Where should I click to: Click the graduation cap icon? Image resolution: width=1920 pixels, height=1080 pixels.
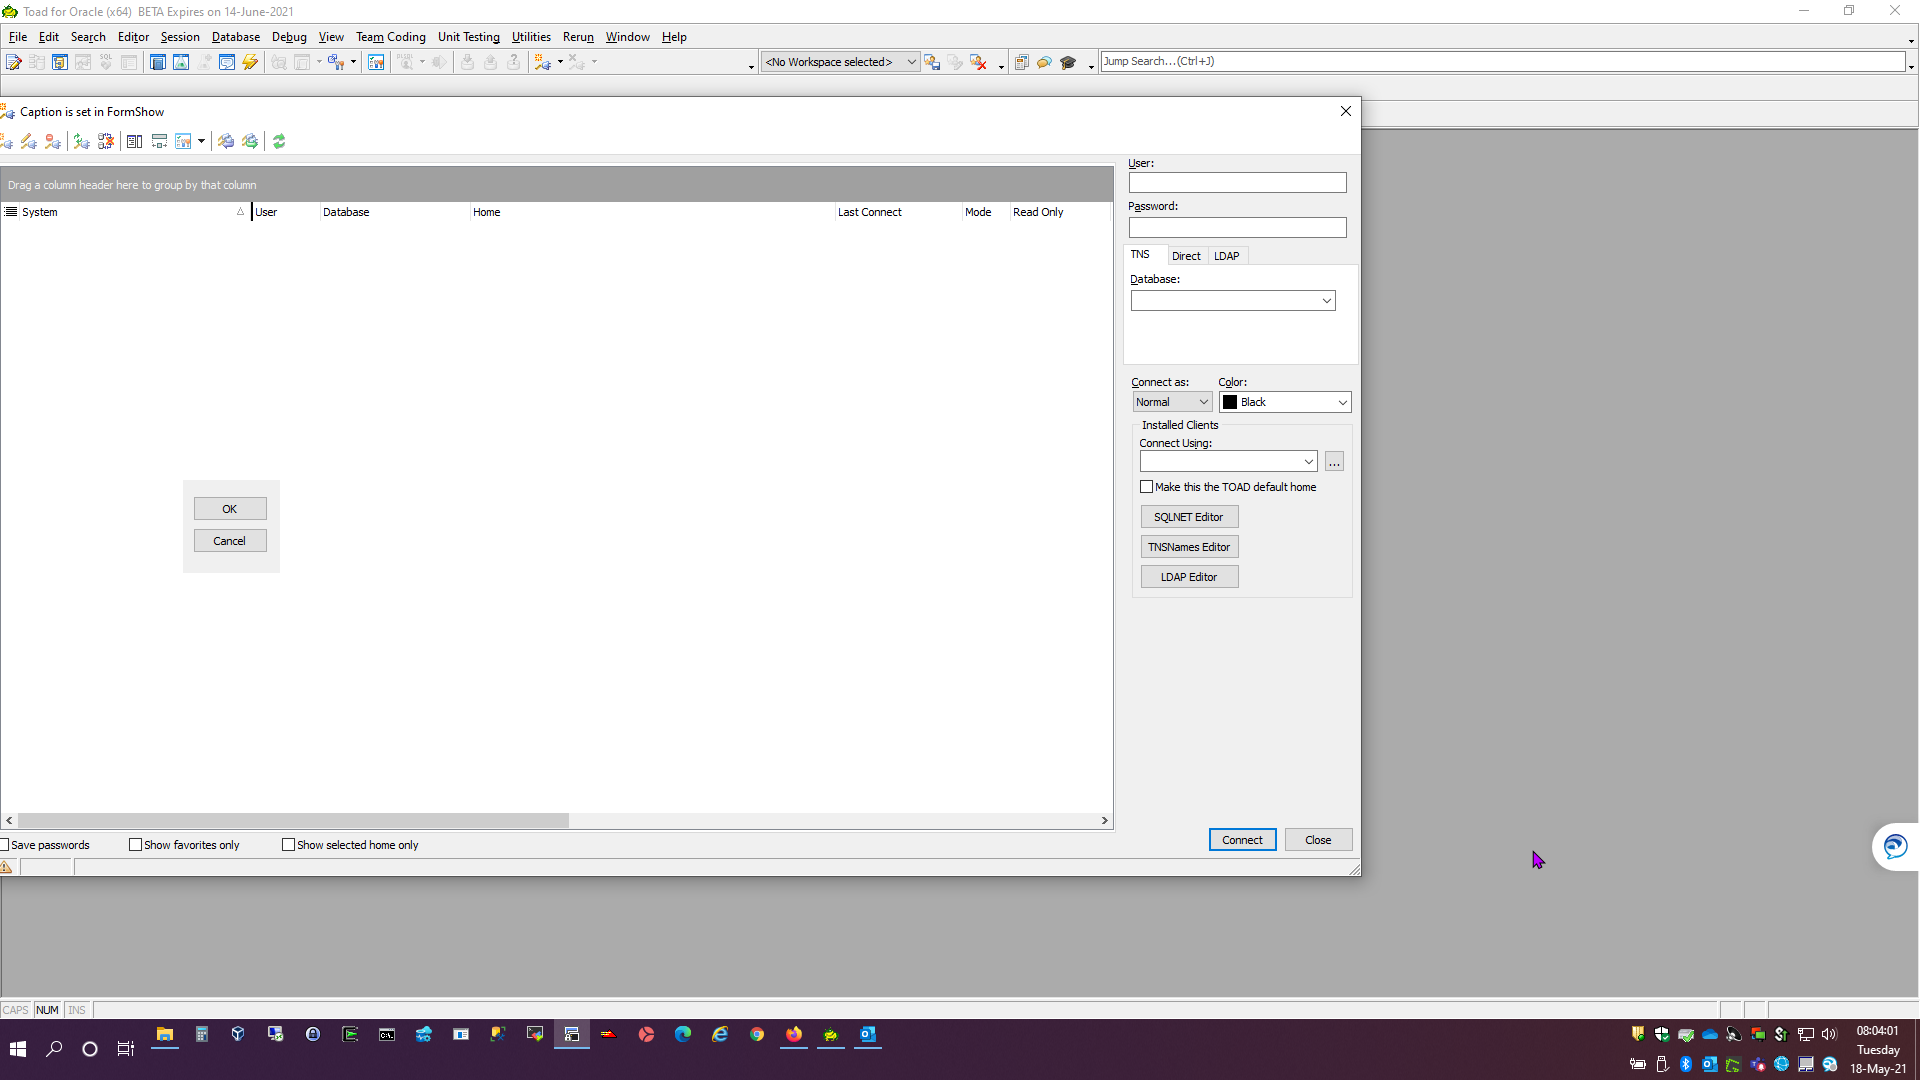[1068, 62]
